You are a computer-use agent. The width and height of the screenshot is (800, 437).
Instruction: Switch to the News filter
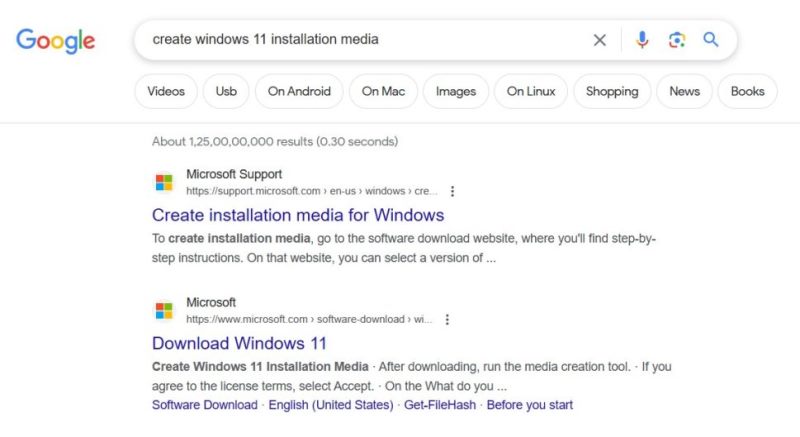pyautogui.click(x=684, y=91)
